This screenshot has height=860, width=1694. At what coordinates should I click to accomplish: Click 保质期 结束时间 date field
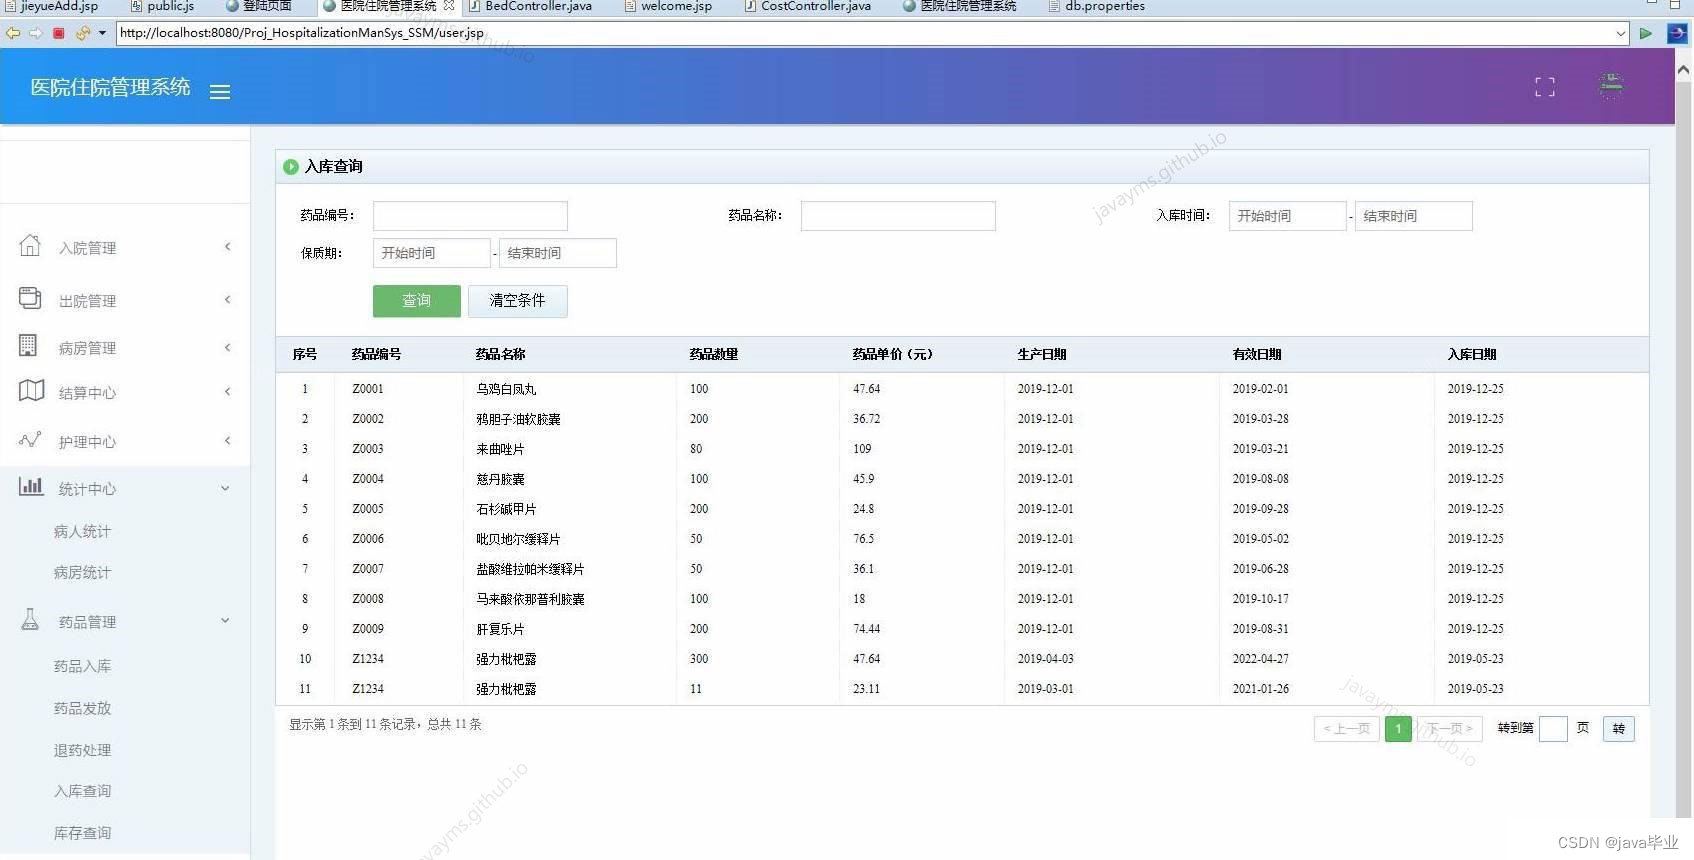click(557, 253)
